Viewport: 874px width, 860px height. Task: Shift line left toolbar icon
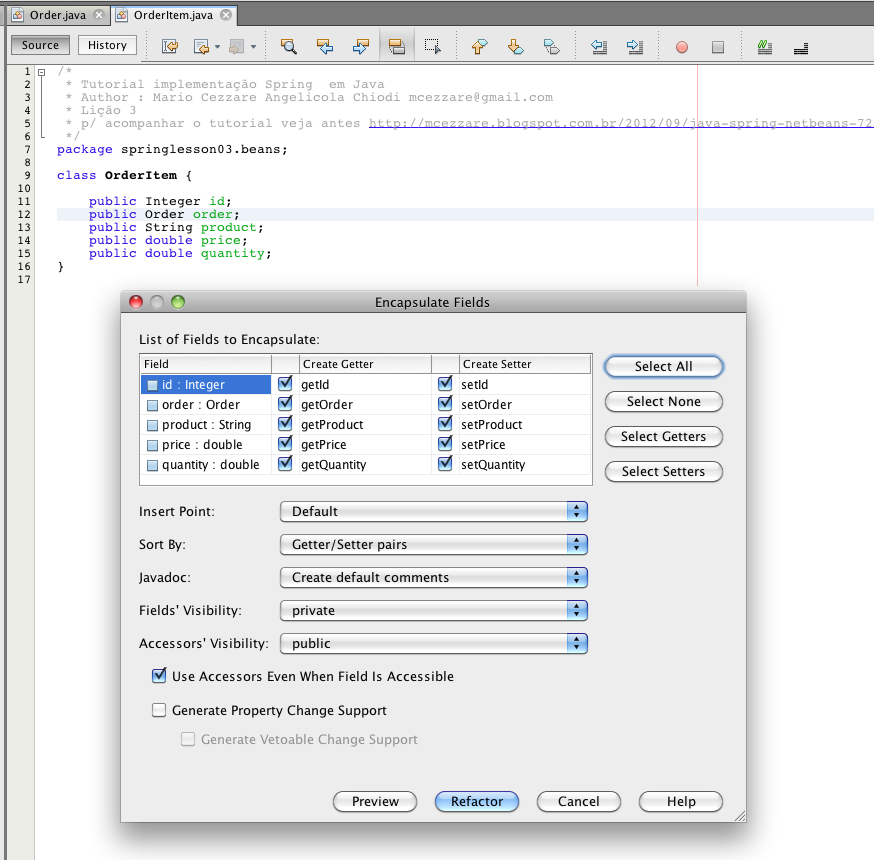tap(599, 46)
